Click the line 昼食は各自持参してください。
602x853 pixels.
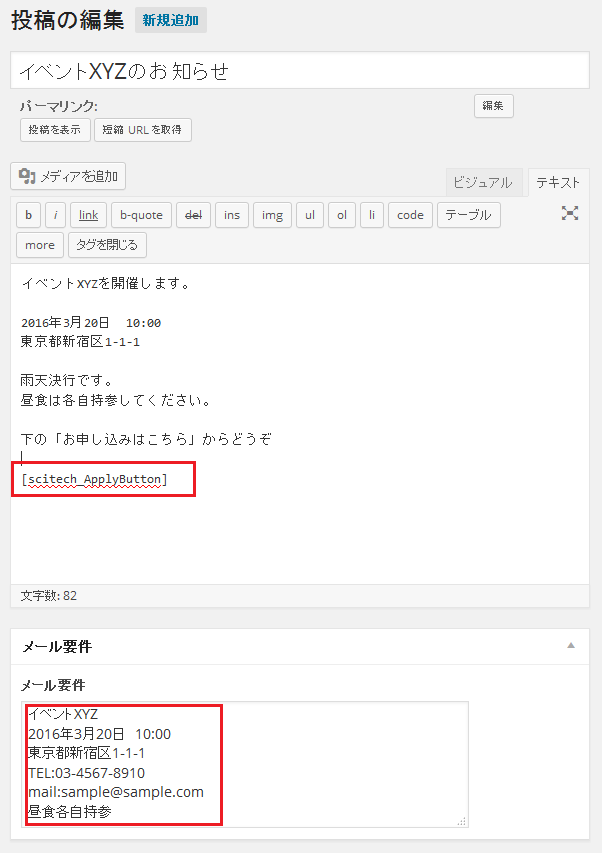point(116,400)
